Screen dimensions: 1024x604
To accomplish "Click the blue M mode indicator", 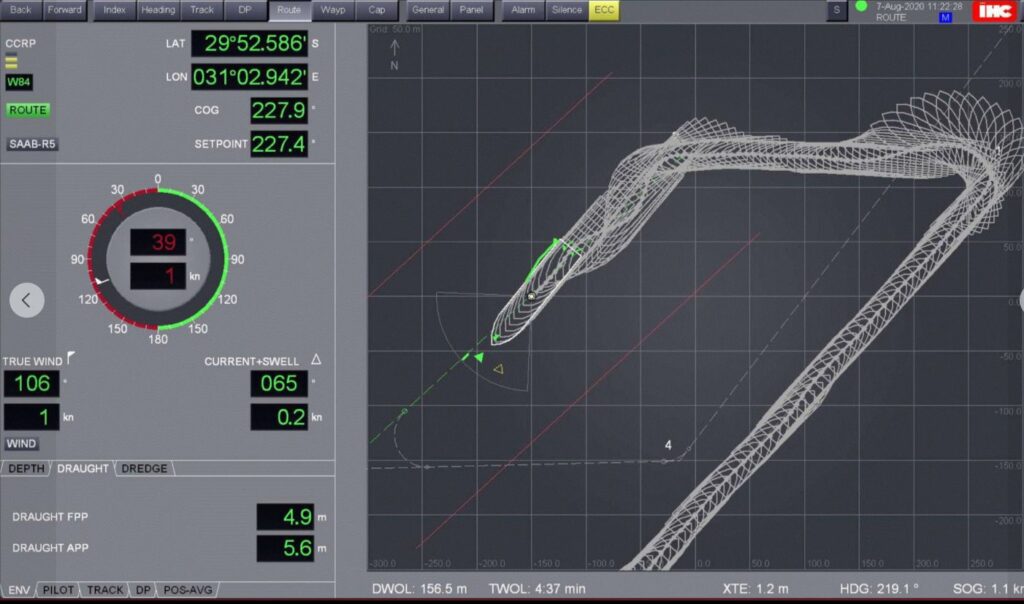I will [x=945, y=18].
